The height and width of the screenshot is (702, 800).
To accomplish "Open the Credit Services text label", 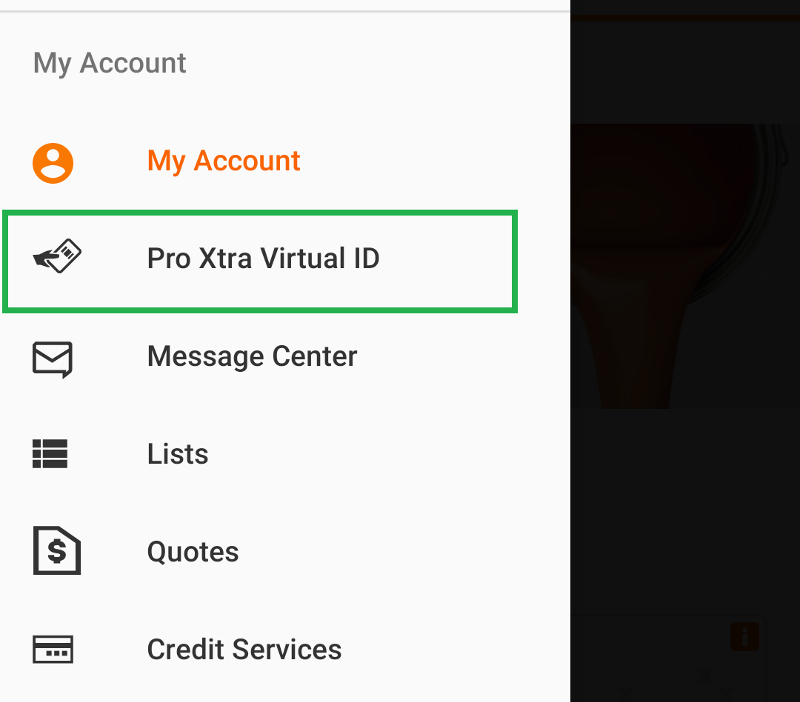I will tap(244, 650).
